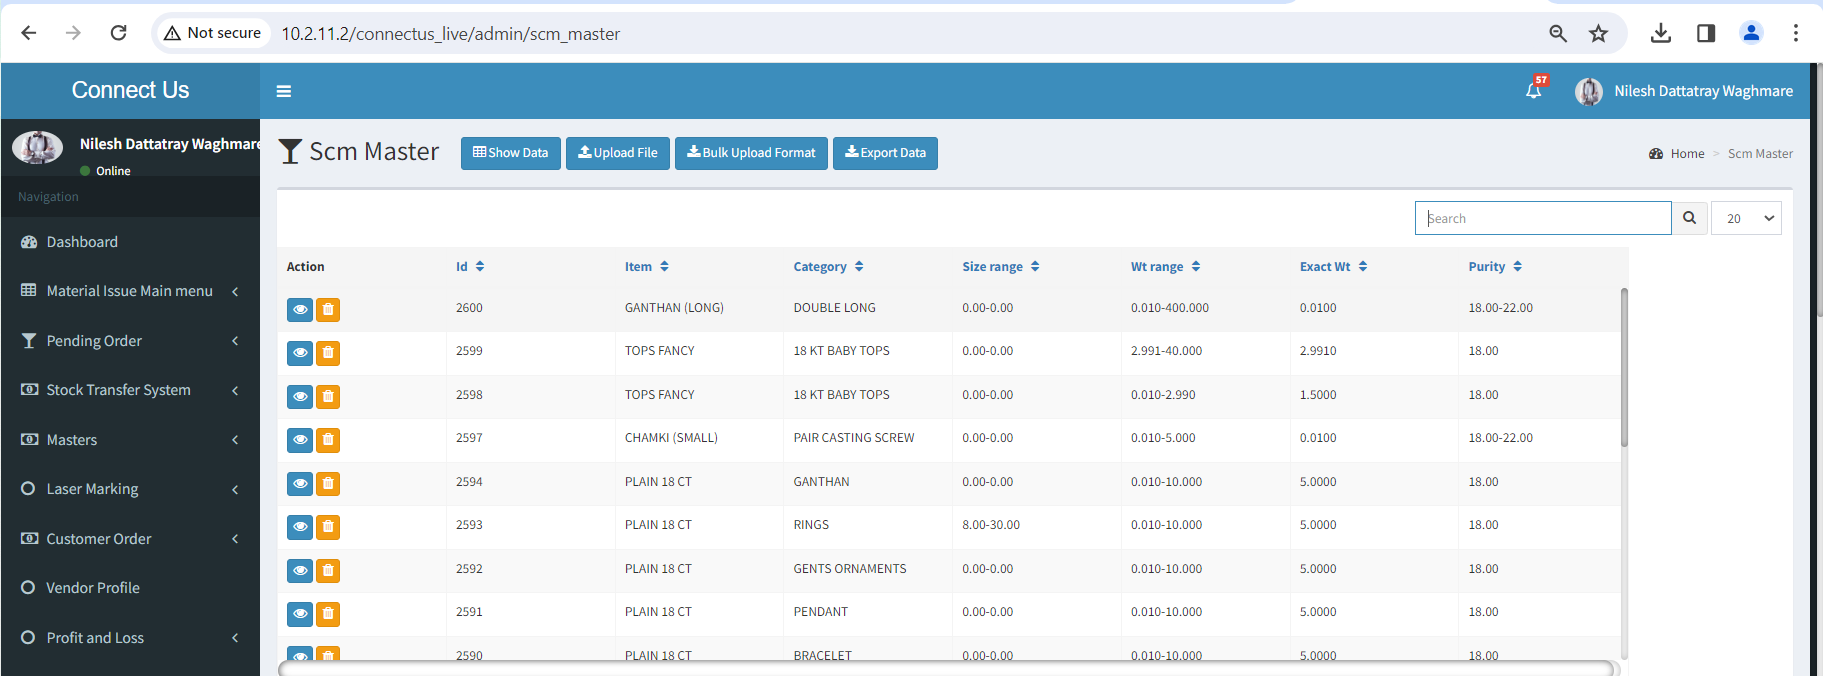This screenshot has width=1823, height=676.
Task: Go to Home via breadcrumb link
Action: 1687,154
